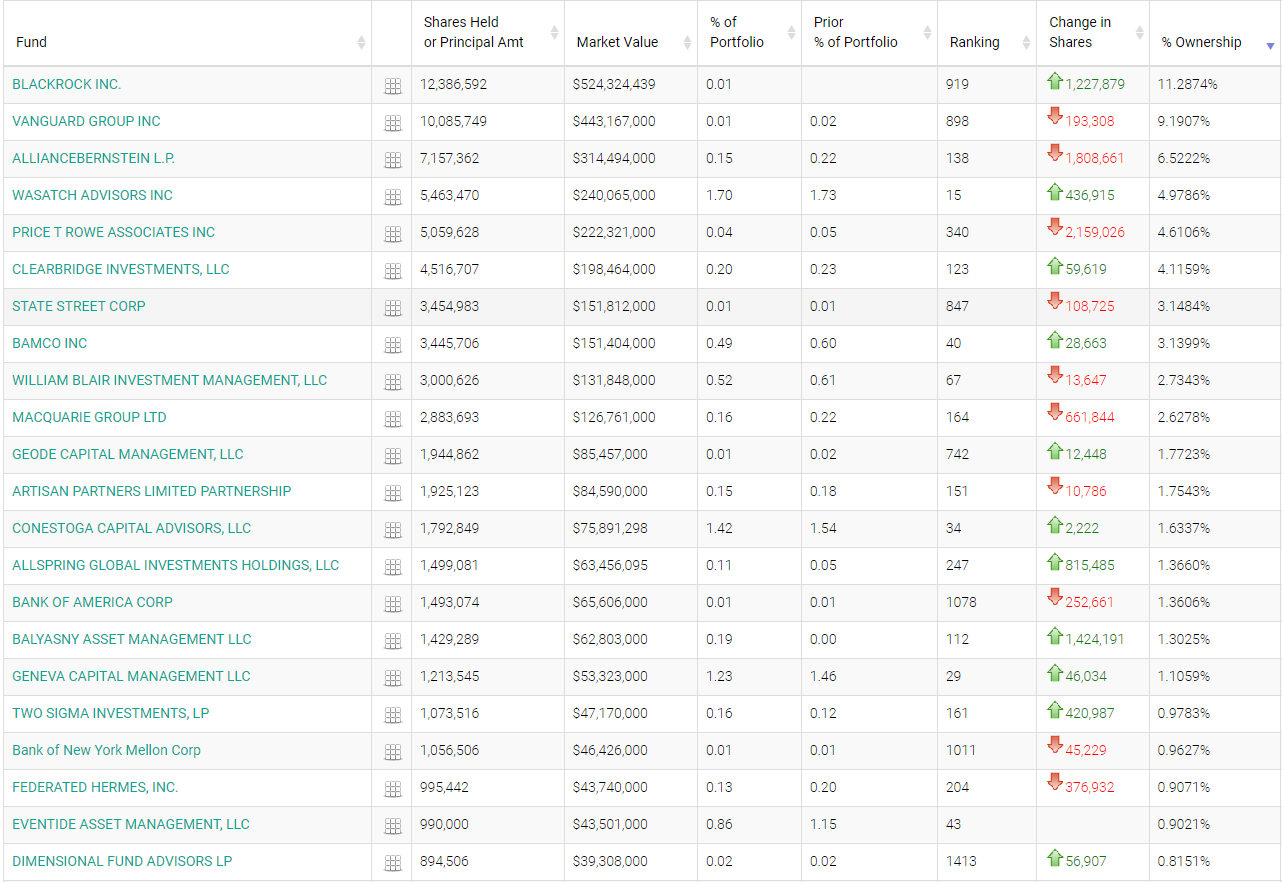Sort by % Ownership column
Image resolution: width=1282 pixels, height=882 pixels.
[x=1215, y=34]
